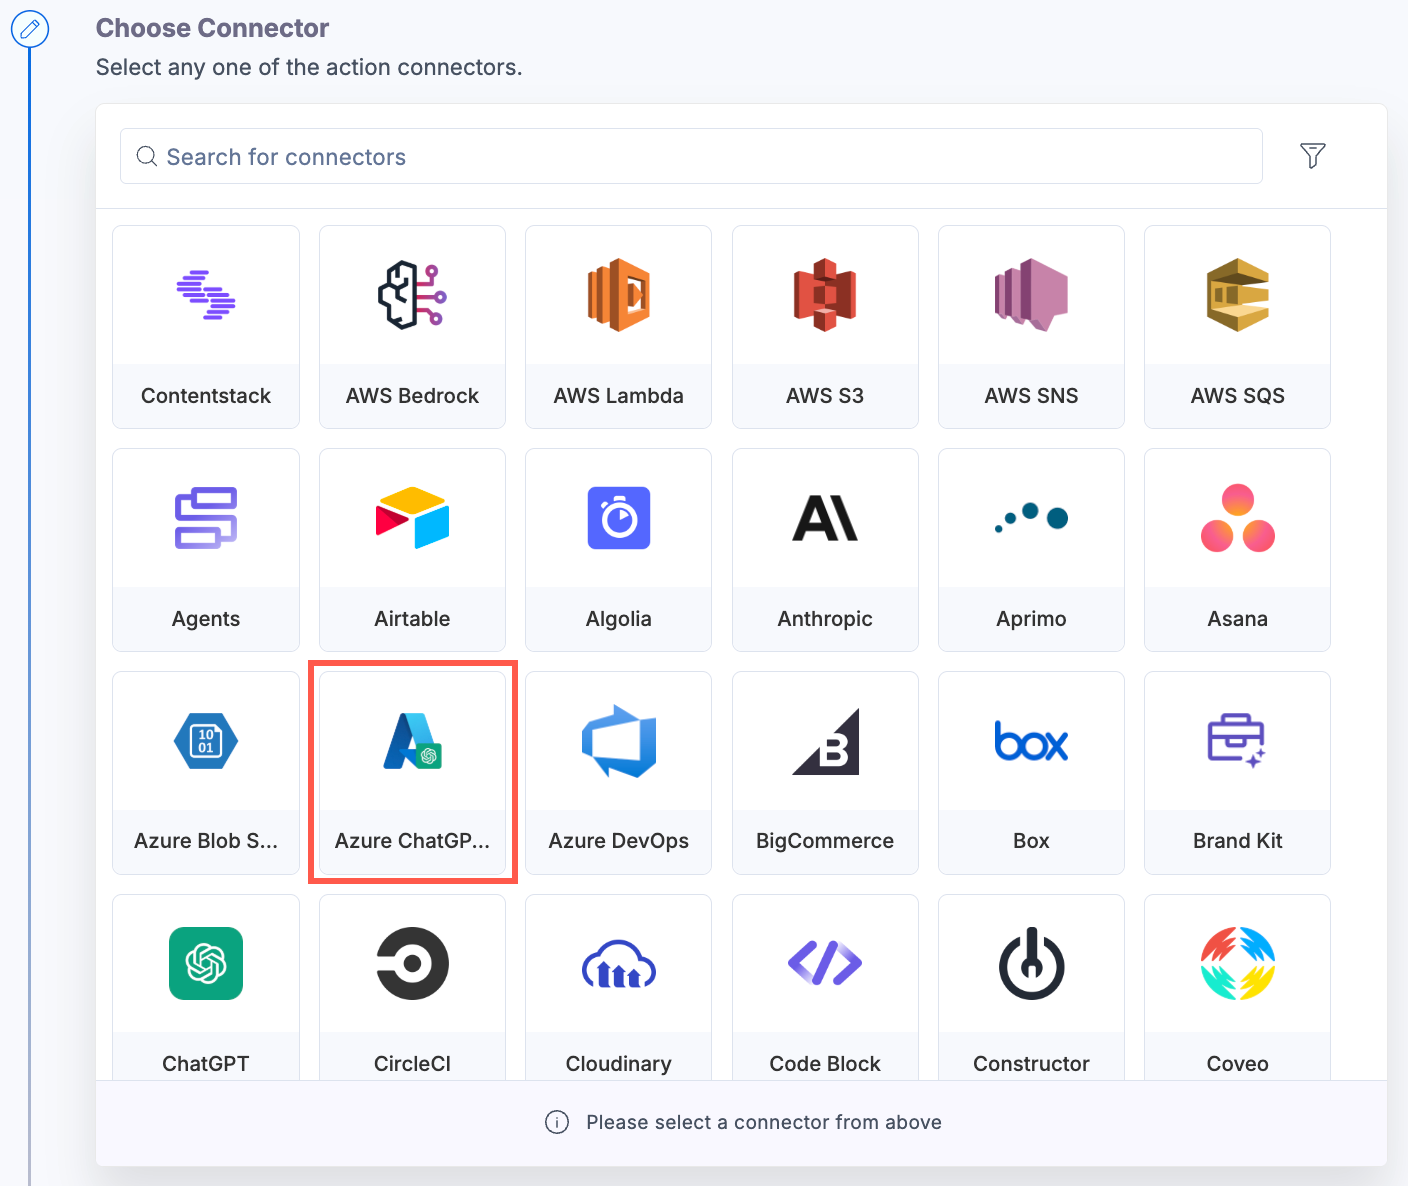Select the Coveo connector icon
The image size is (1408, 1186).
point(1238,963)
